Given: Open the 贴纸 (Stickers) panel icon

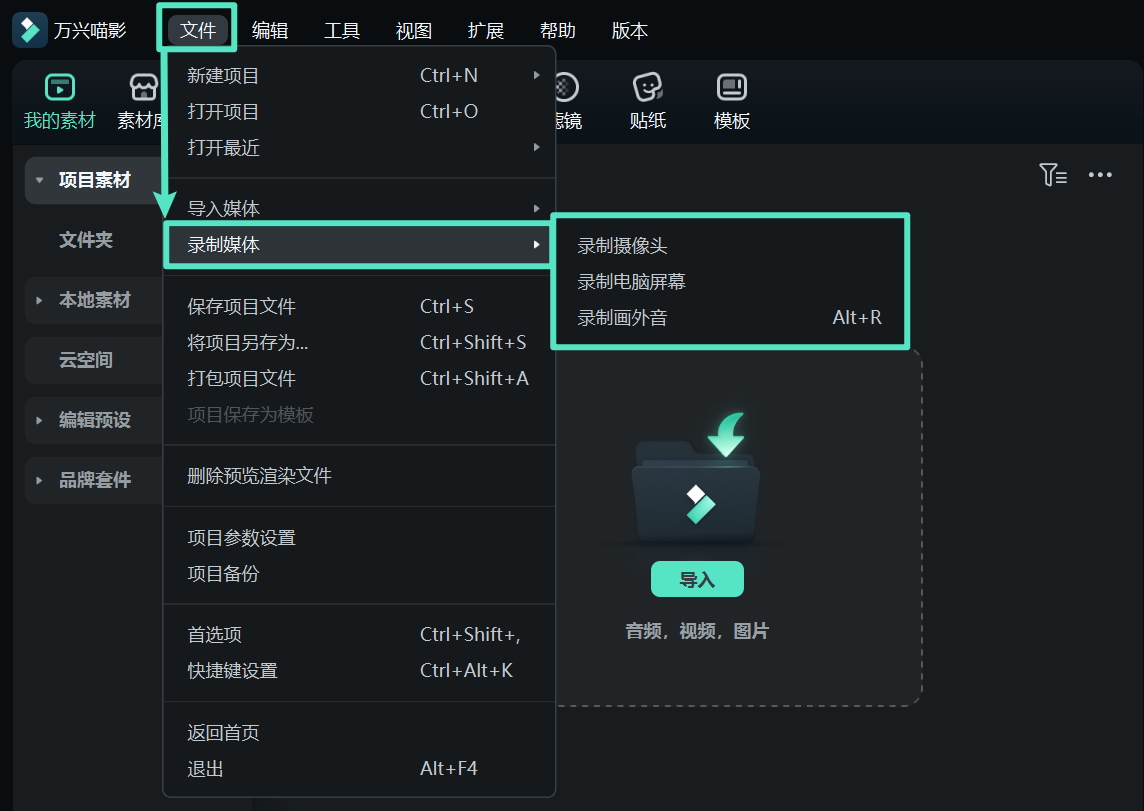Looking at the screenshot, I should tap(646, 88).
